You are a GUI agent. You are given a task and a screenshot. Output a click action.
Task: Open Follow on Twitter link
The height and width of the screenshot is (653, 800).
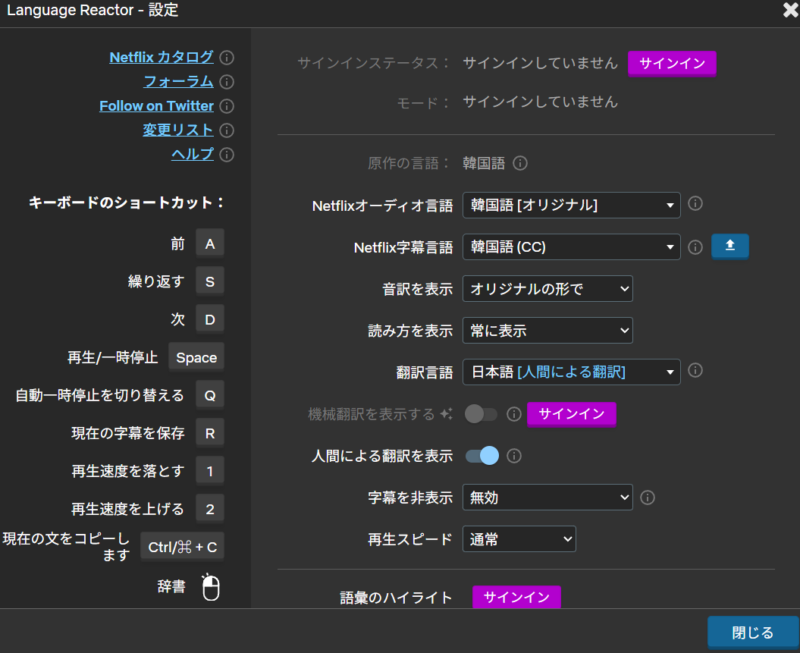coord(156,106)
